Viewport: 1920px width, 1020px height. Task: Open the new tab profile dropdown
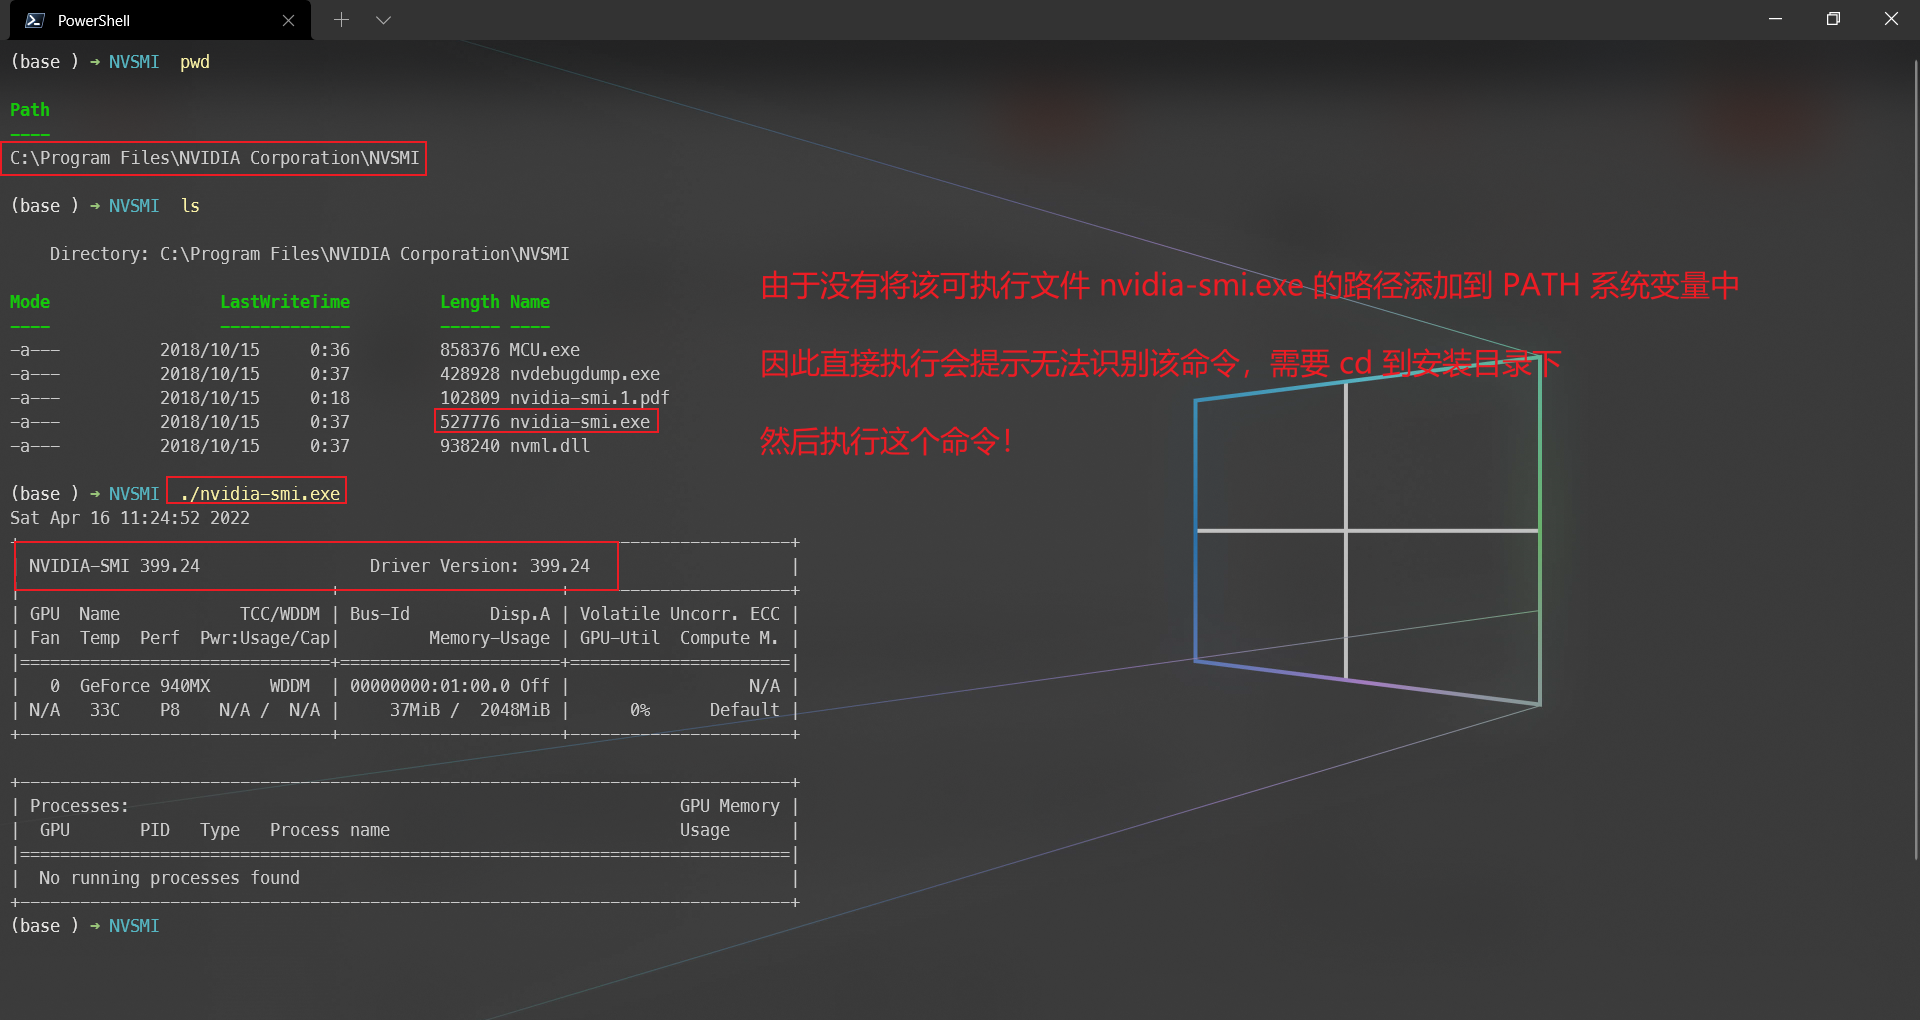point(383,20)
